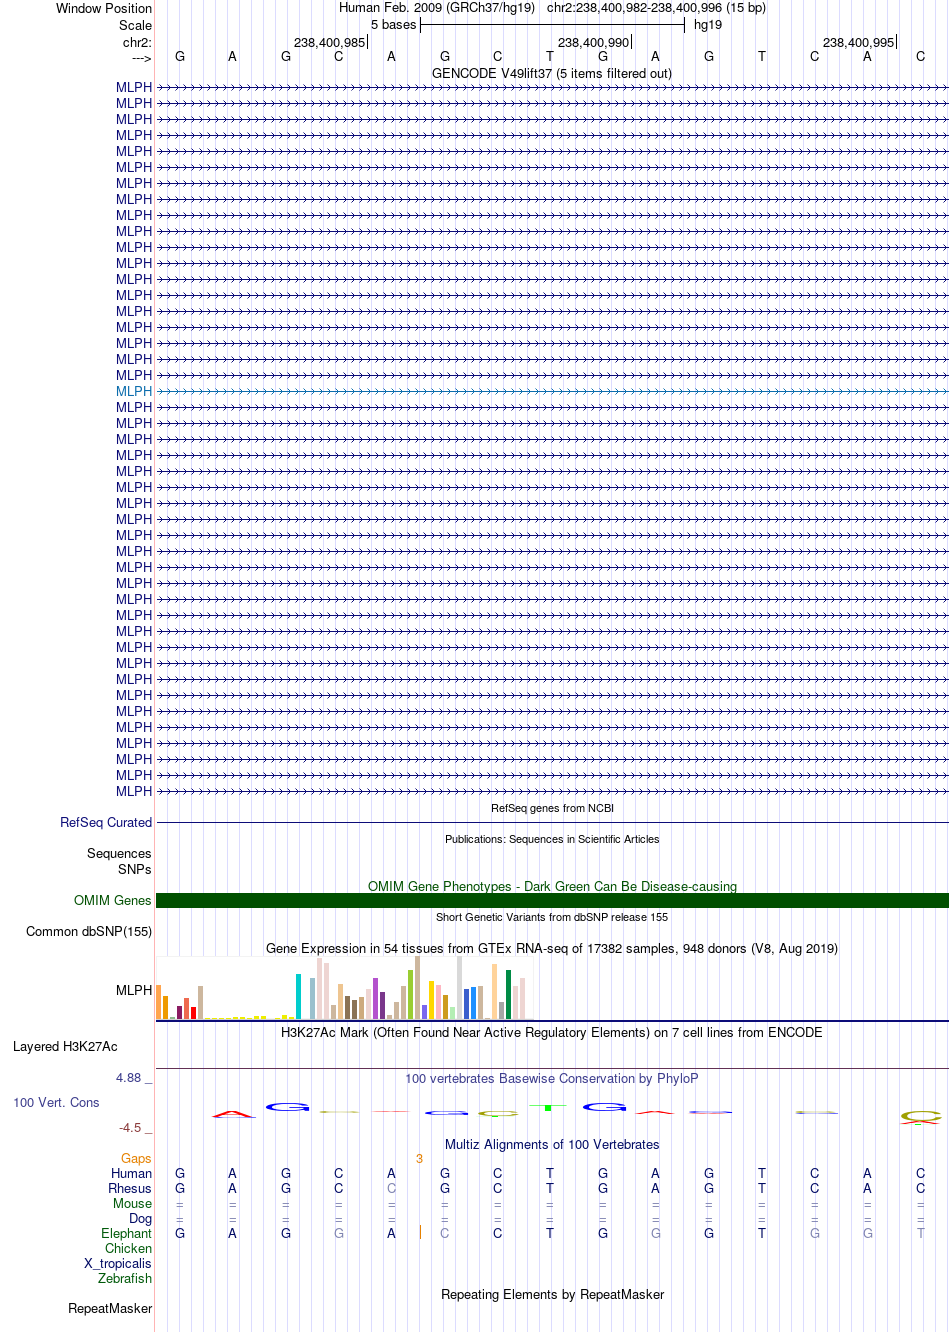Click the '5 bases' scale bar label
The height and width of the screenshot is (1332, 950).
[x=393, y=25]
